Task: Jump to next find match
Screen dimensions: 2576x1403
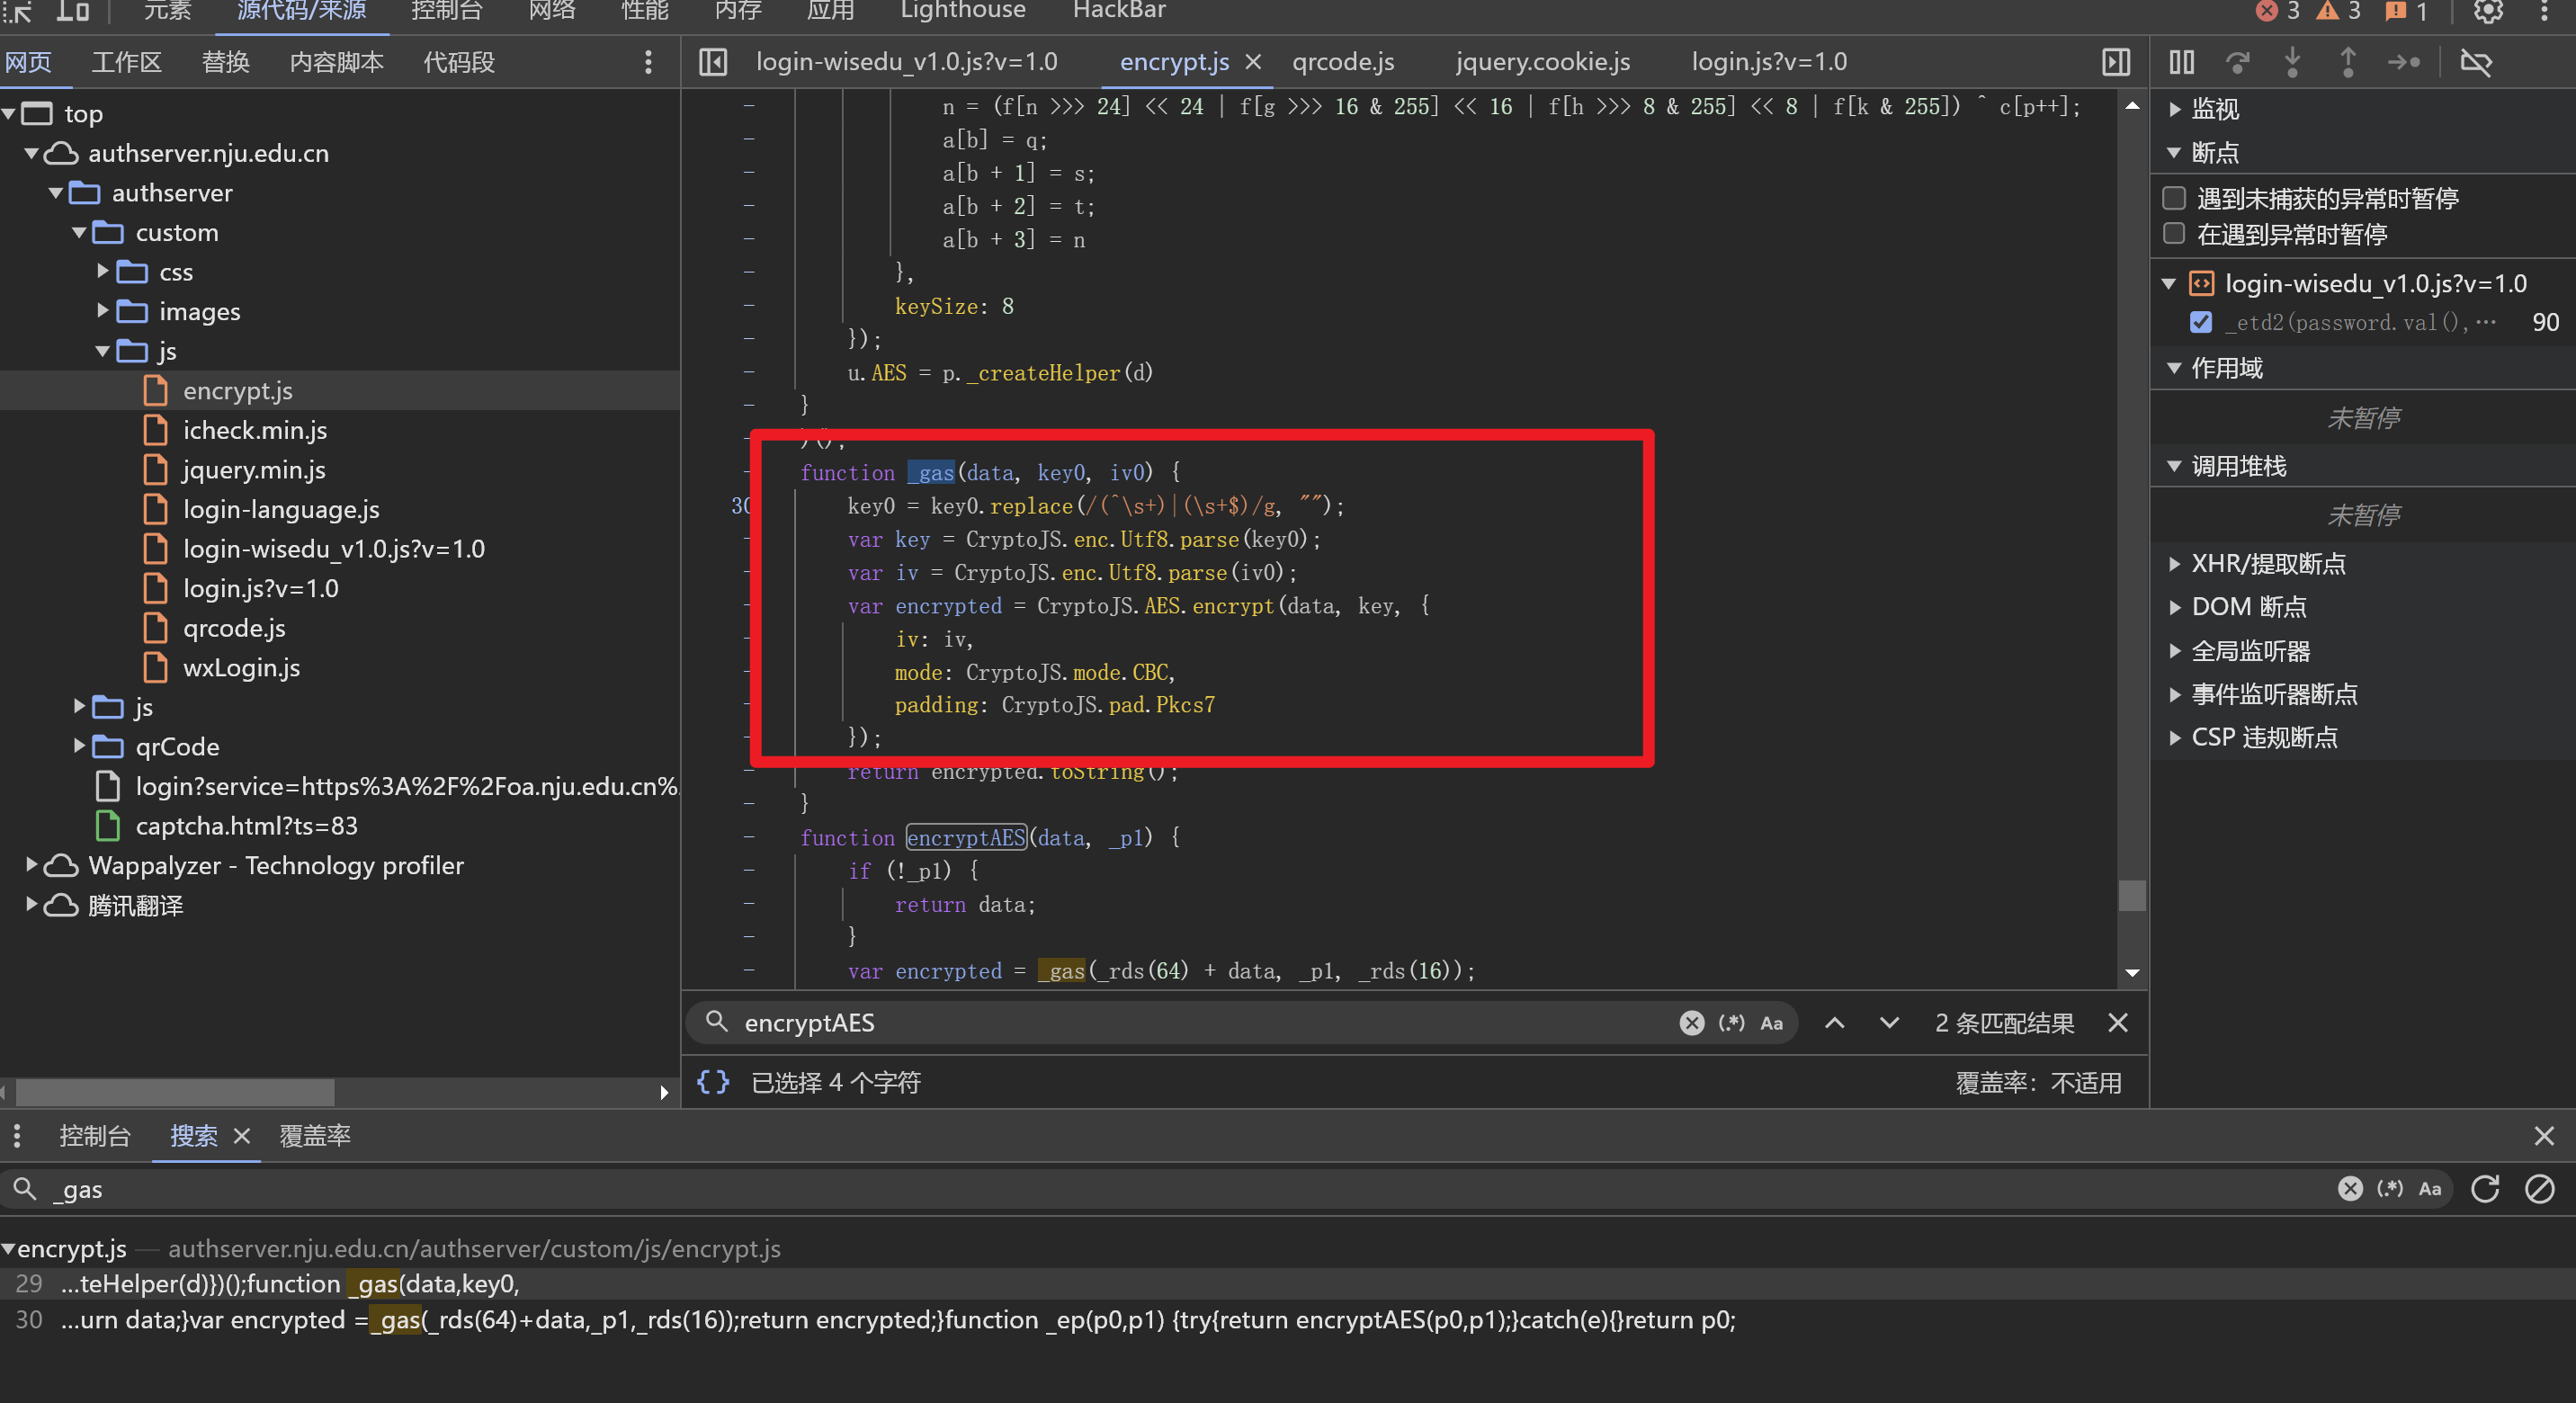Action: click(1889, 1022)
